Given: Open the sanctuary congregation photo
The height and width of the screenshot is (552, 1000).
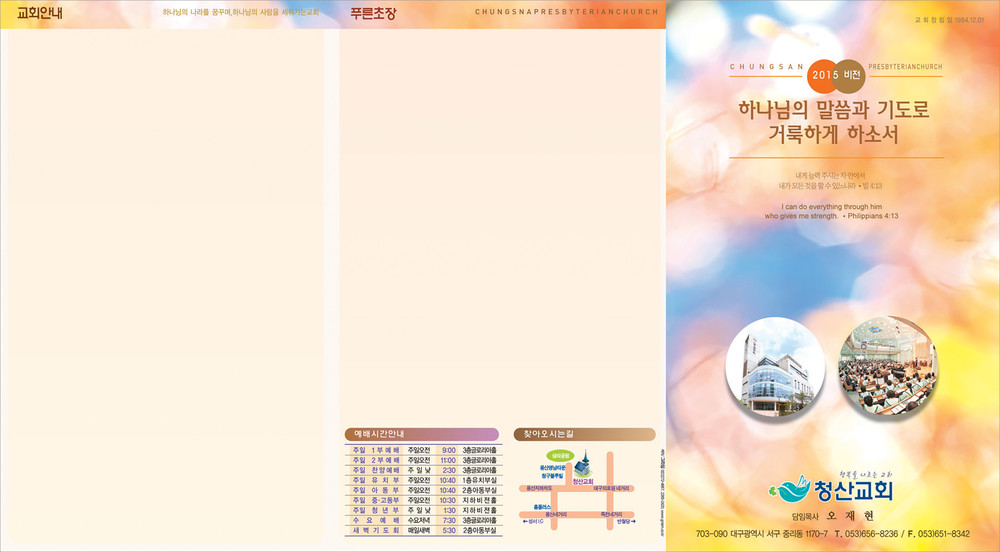Looking at the screenshot, I should (887, 367).
